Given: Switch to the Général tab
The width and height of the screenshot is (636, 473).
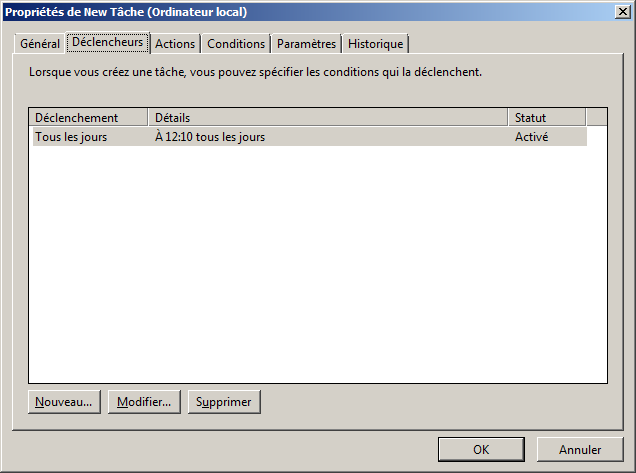Looking at the screenshot, I should [x=40, y=44].
